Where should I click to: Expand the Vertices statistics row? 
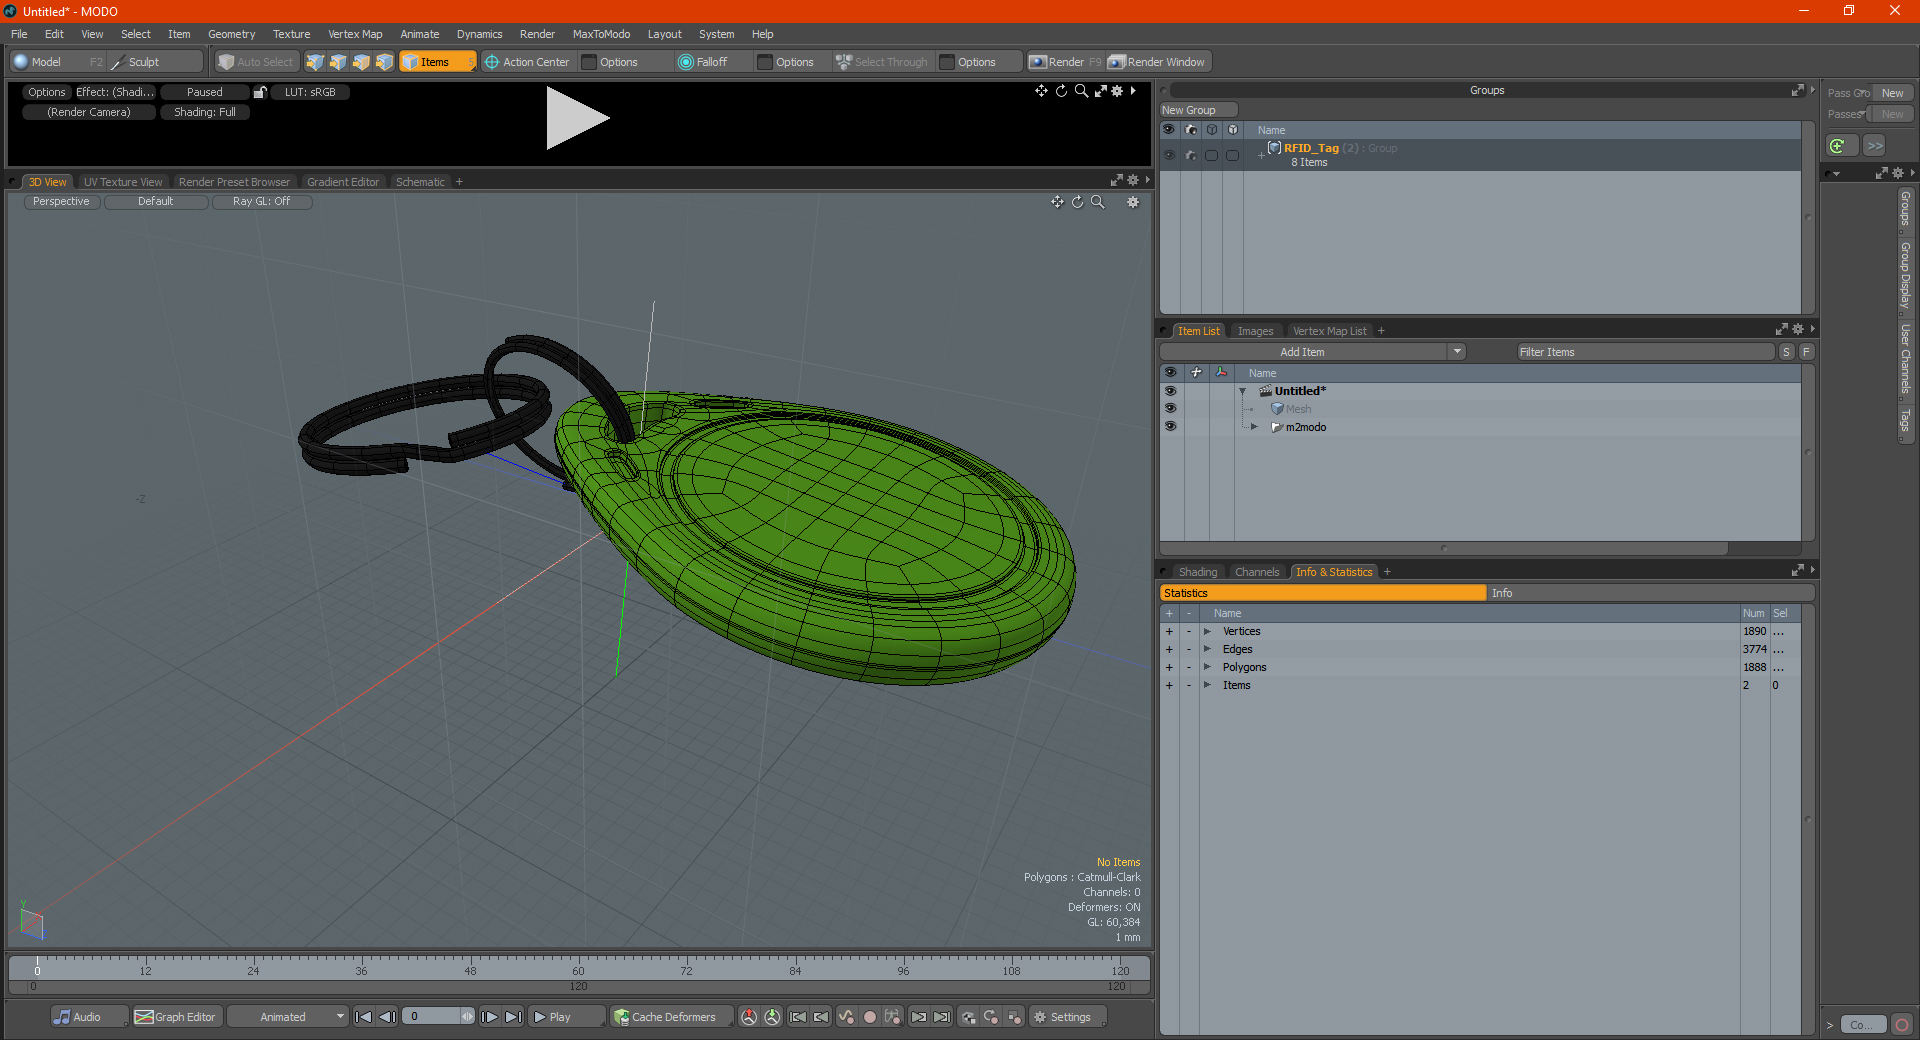point(1207,631)
